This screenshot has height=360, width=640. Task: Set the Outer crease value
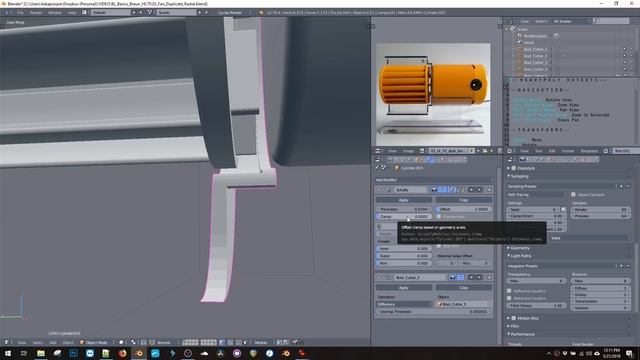point(403,256)
